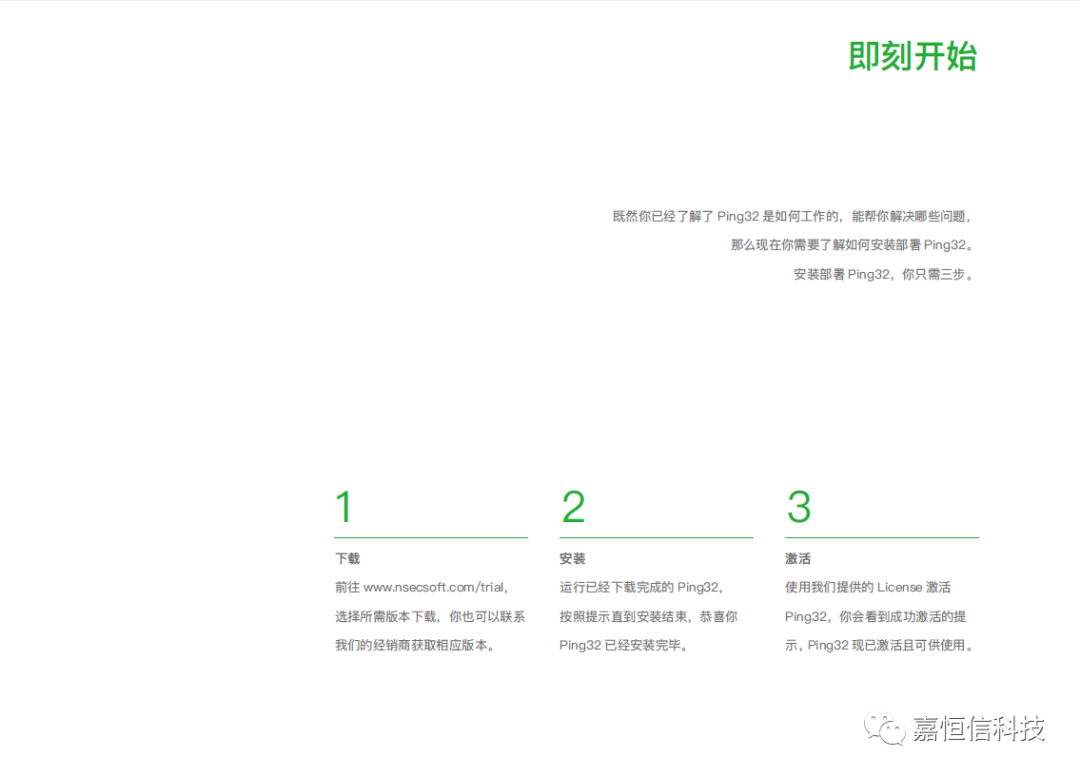Click the line 运行已经下载完成的 Ping32
Viewport: 1080px width, 776px height.
[x=641, y=587]
